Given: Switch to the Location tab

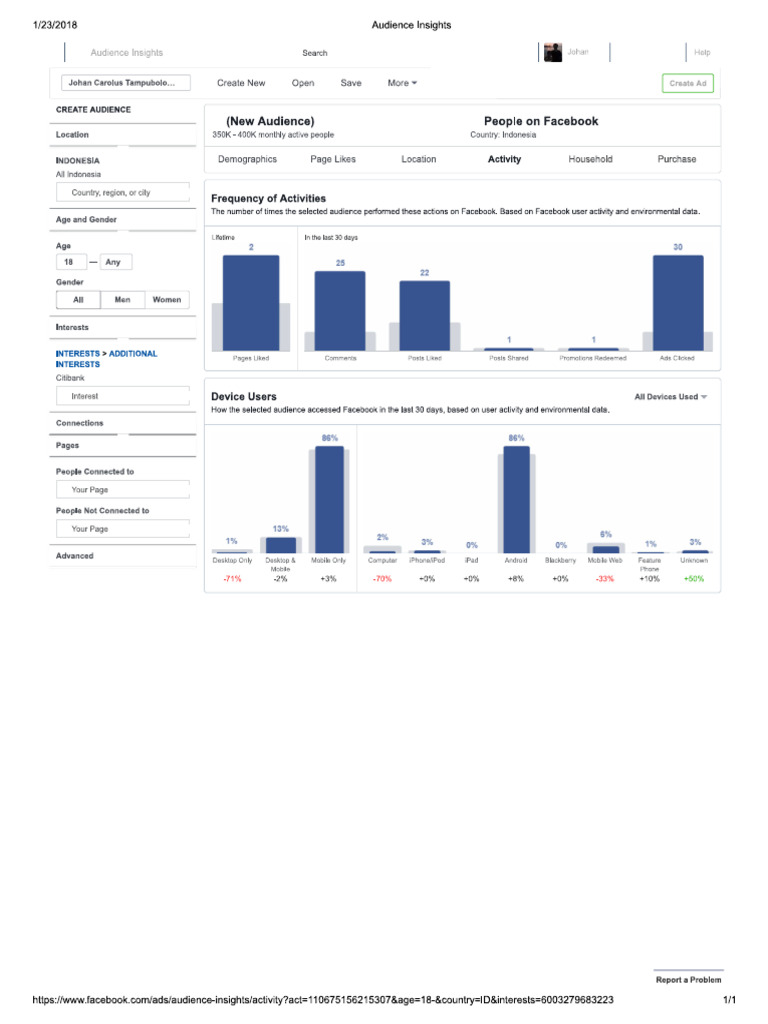Looking at the screenshot, I should (419, 159).
